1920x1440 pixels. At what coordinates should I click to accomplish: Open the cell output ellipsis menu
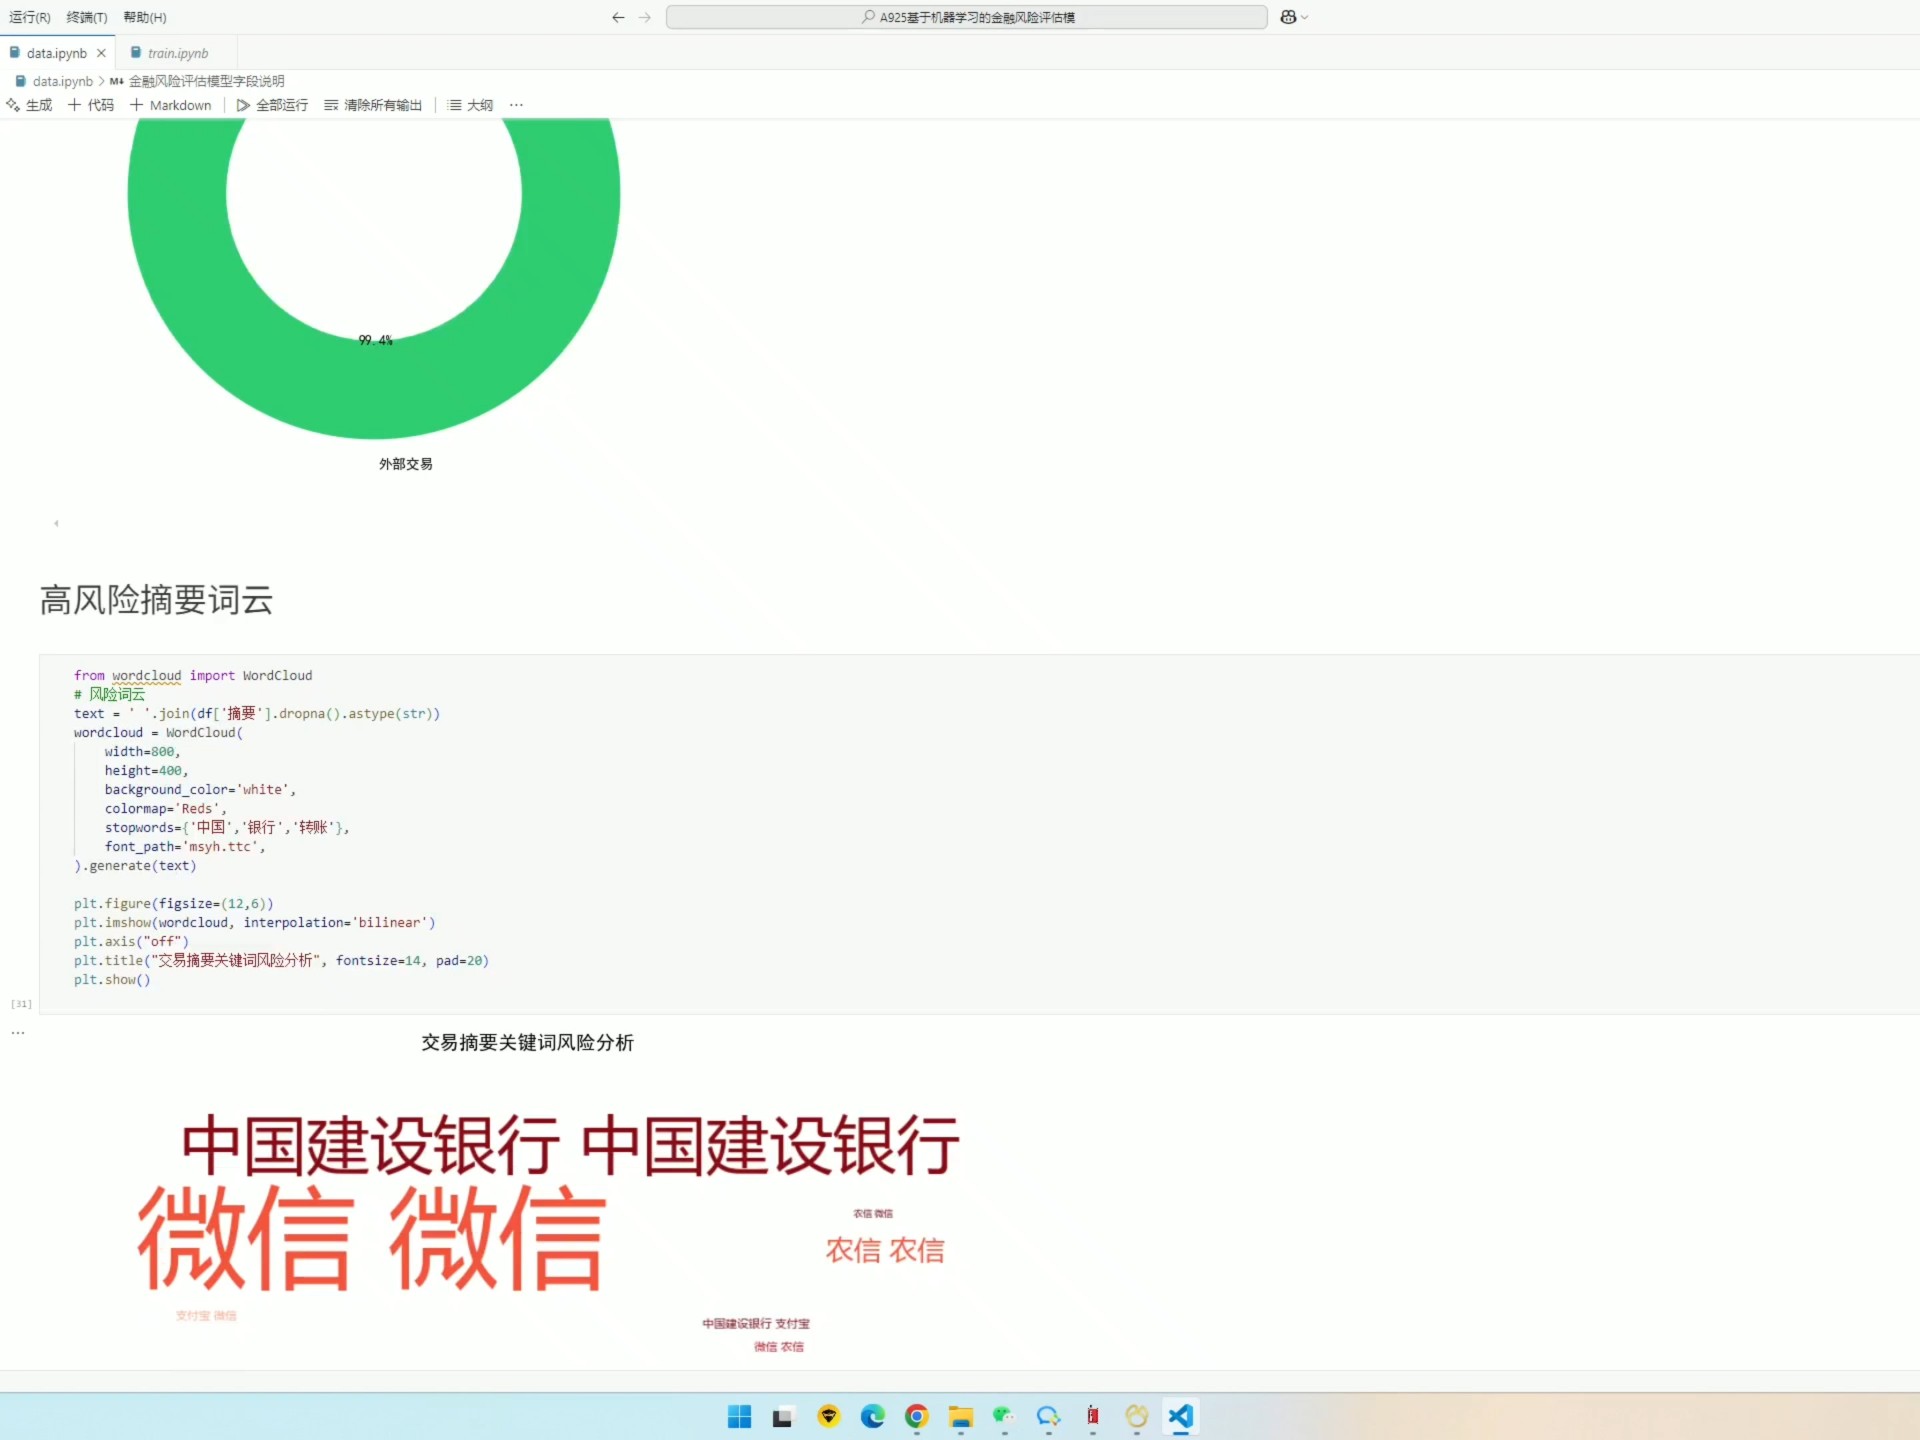(x=18, y=1033)
